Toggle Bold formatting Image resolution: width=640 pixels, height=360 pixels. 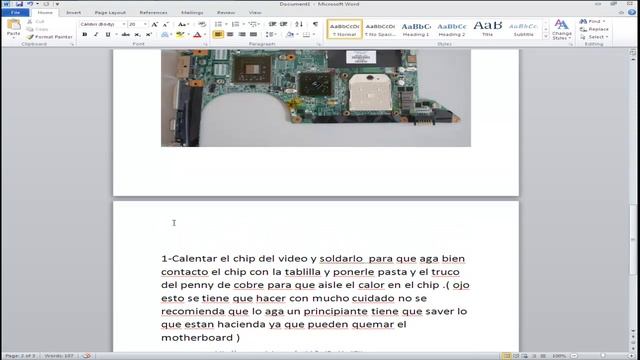pos(84,35)
